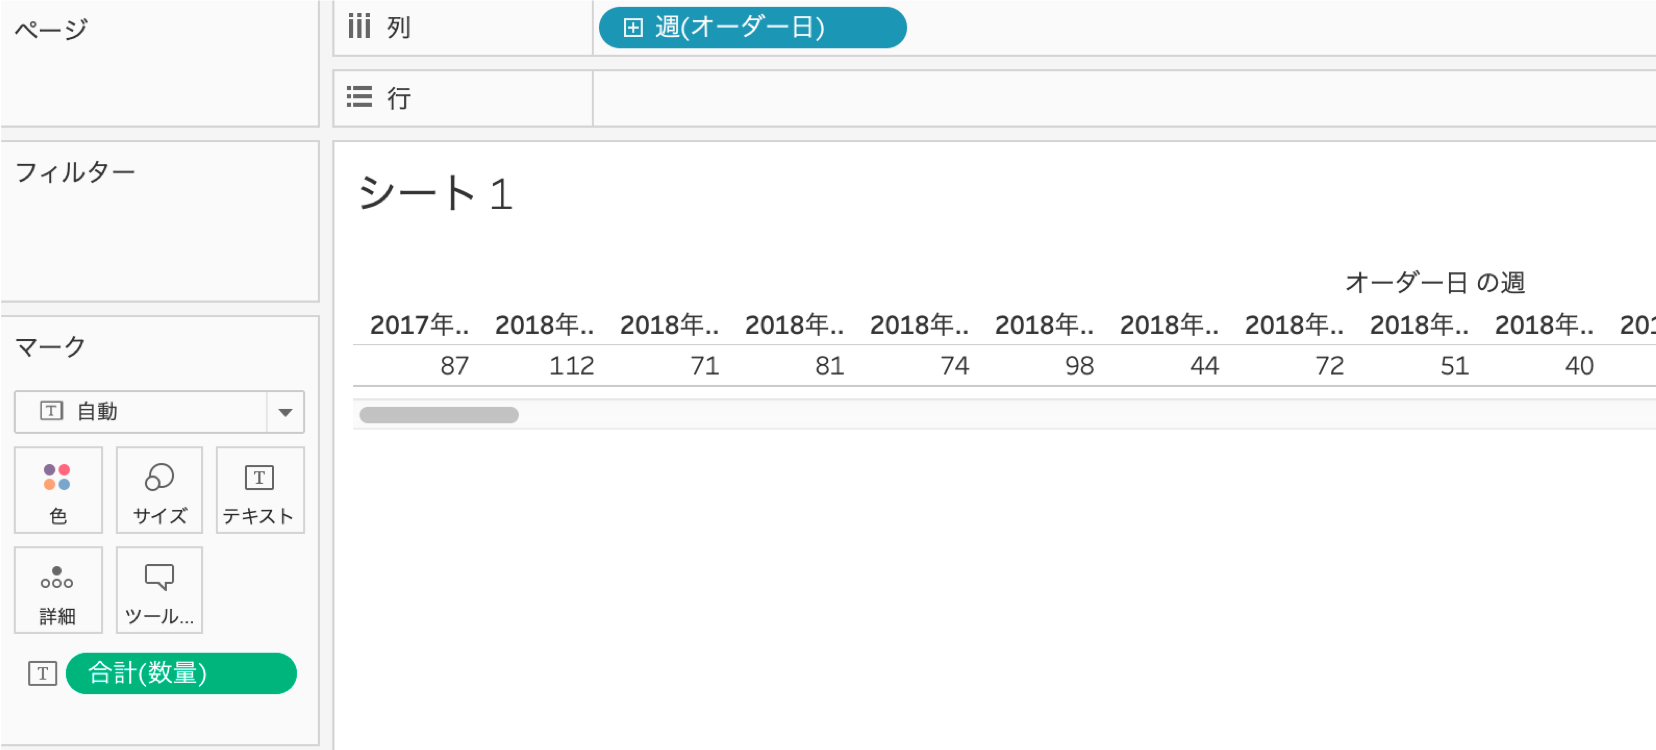Select the cell with value 98
This screenshot has width=1656, height=750.
1080,366
